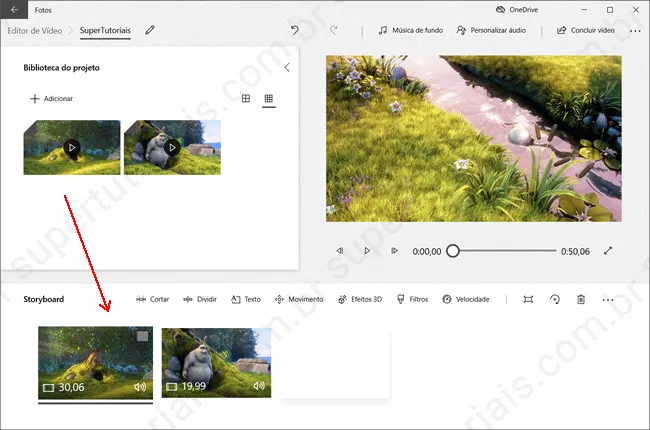
Task: Play the video preview
Action: (x=367, y=250)
